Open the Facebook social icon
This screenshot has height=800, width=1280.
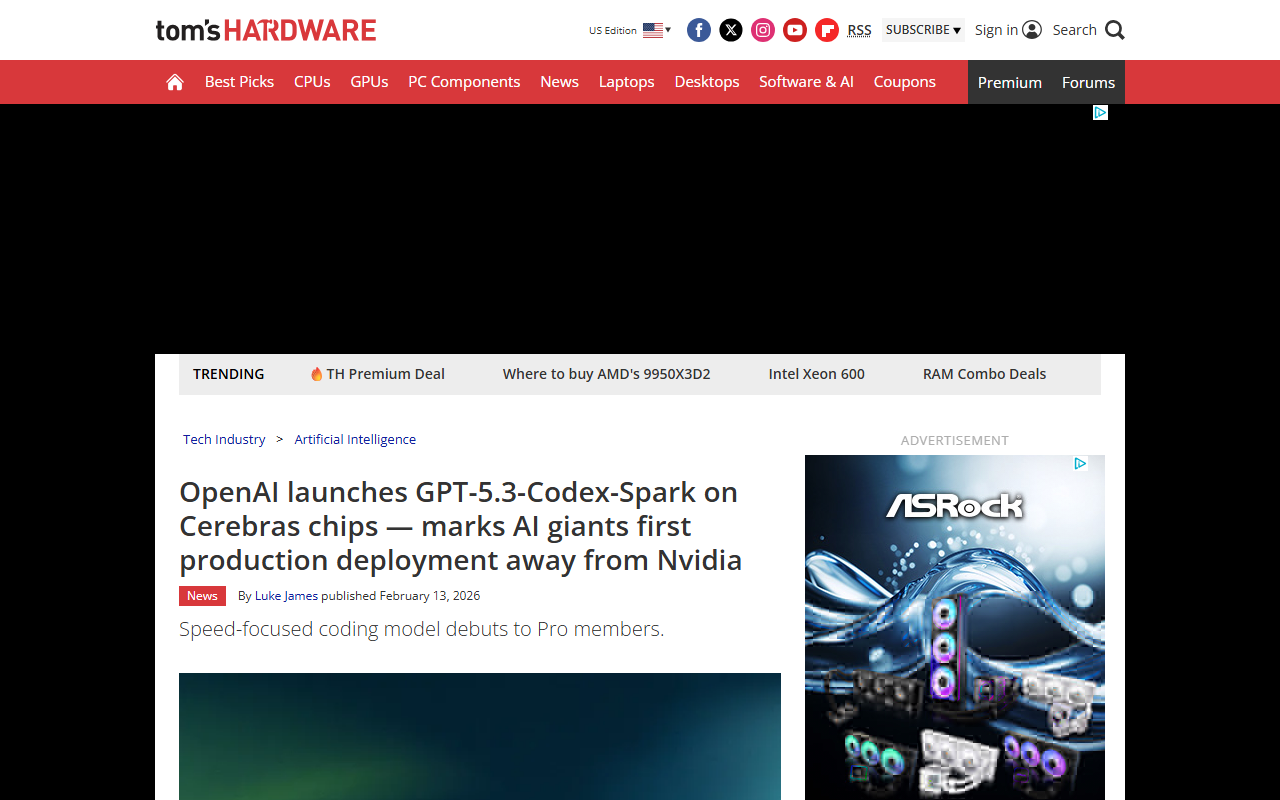pos(699,30)
